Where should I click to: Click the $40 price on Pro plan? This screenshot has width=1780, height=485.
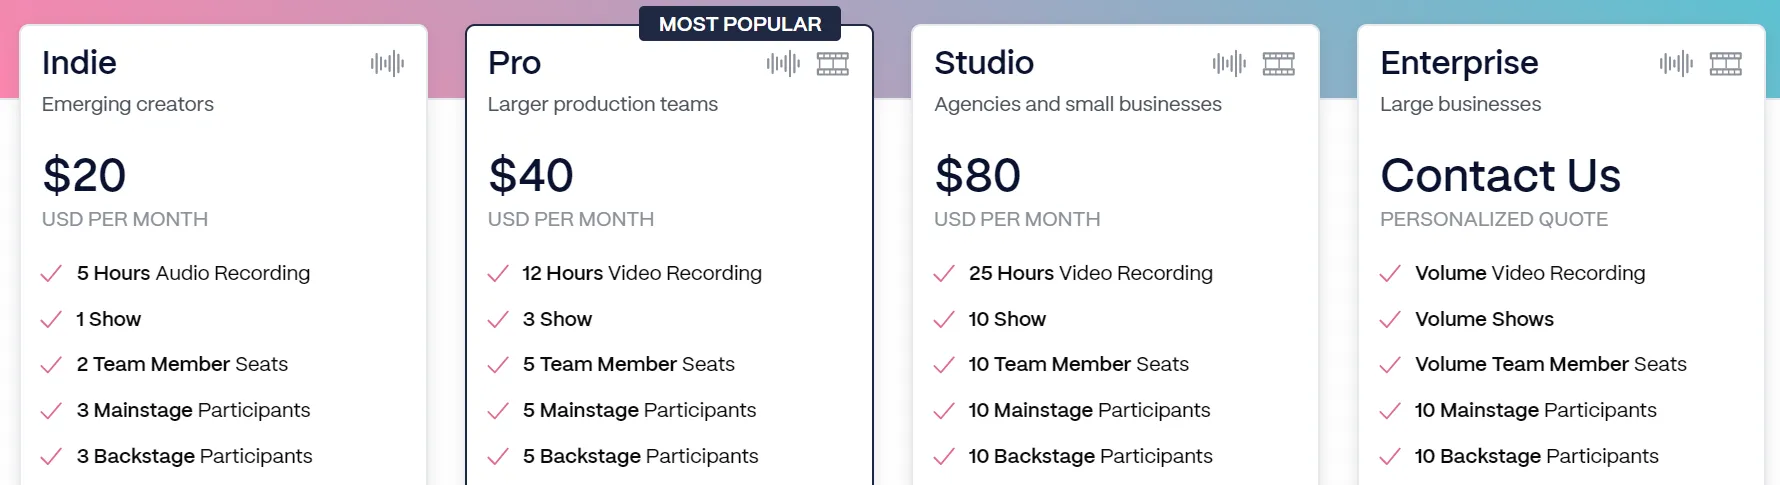531,176
